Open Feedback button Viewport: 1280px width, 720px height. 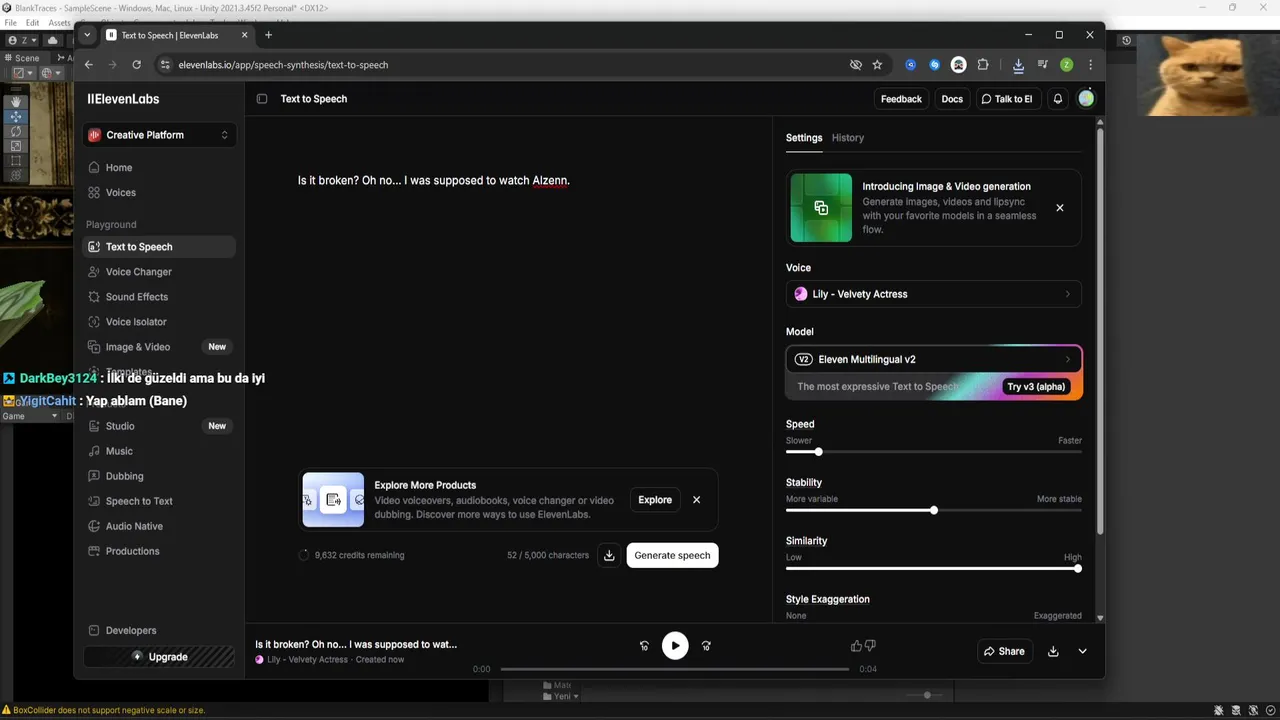tap(901, 99)
